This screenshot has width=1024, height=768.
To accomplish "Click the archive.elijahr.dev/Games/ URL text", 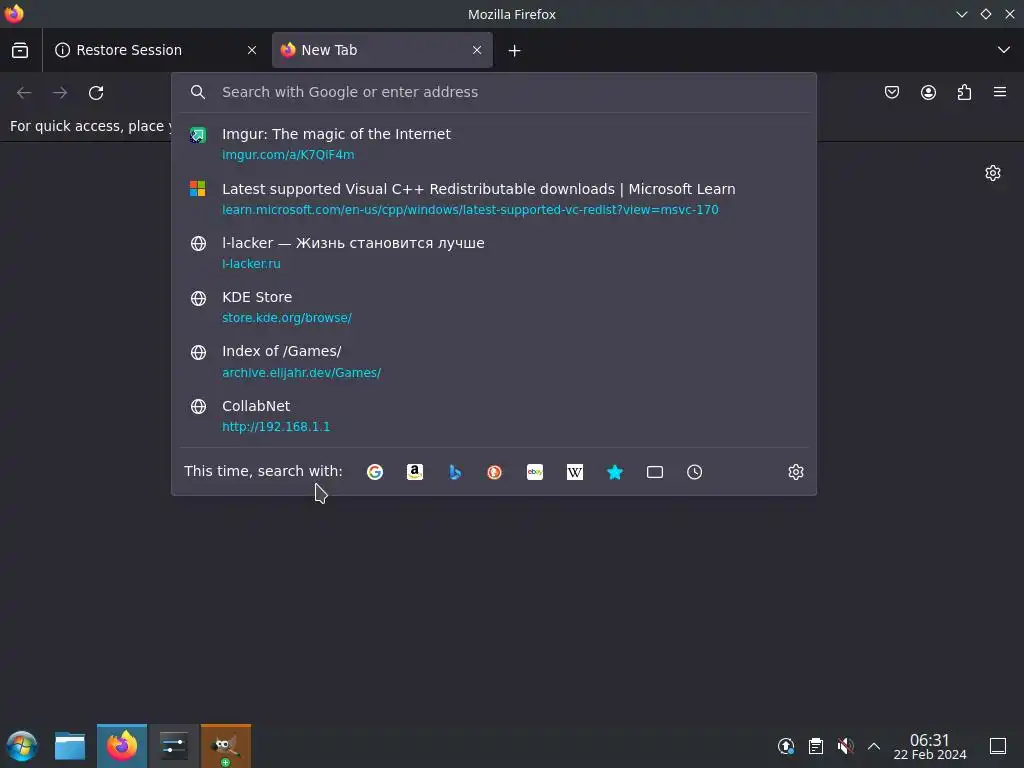I will (x=301, y=372).
